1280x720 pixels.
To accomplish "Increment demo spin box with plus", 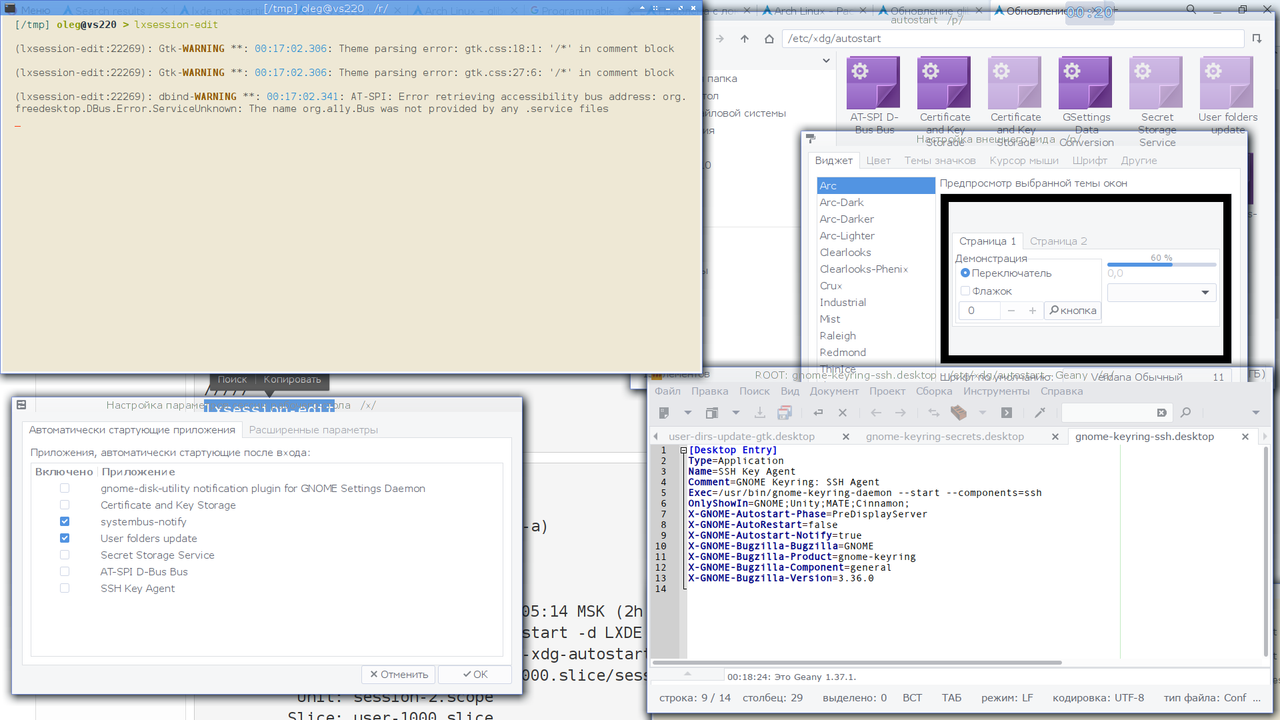I will [1032, 310].
